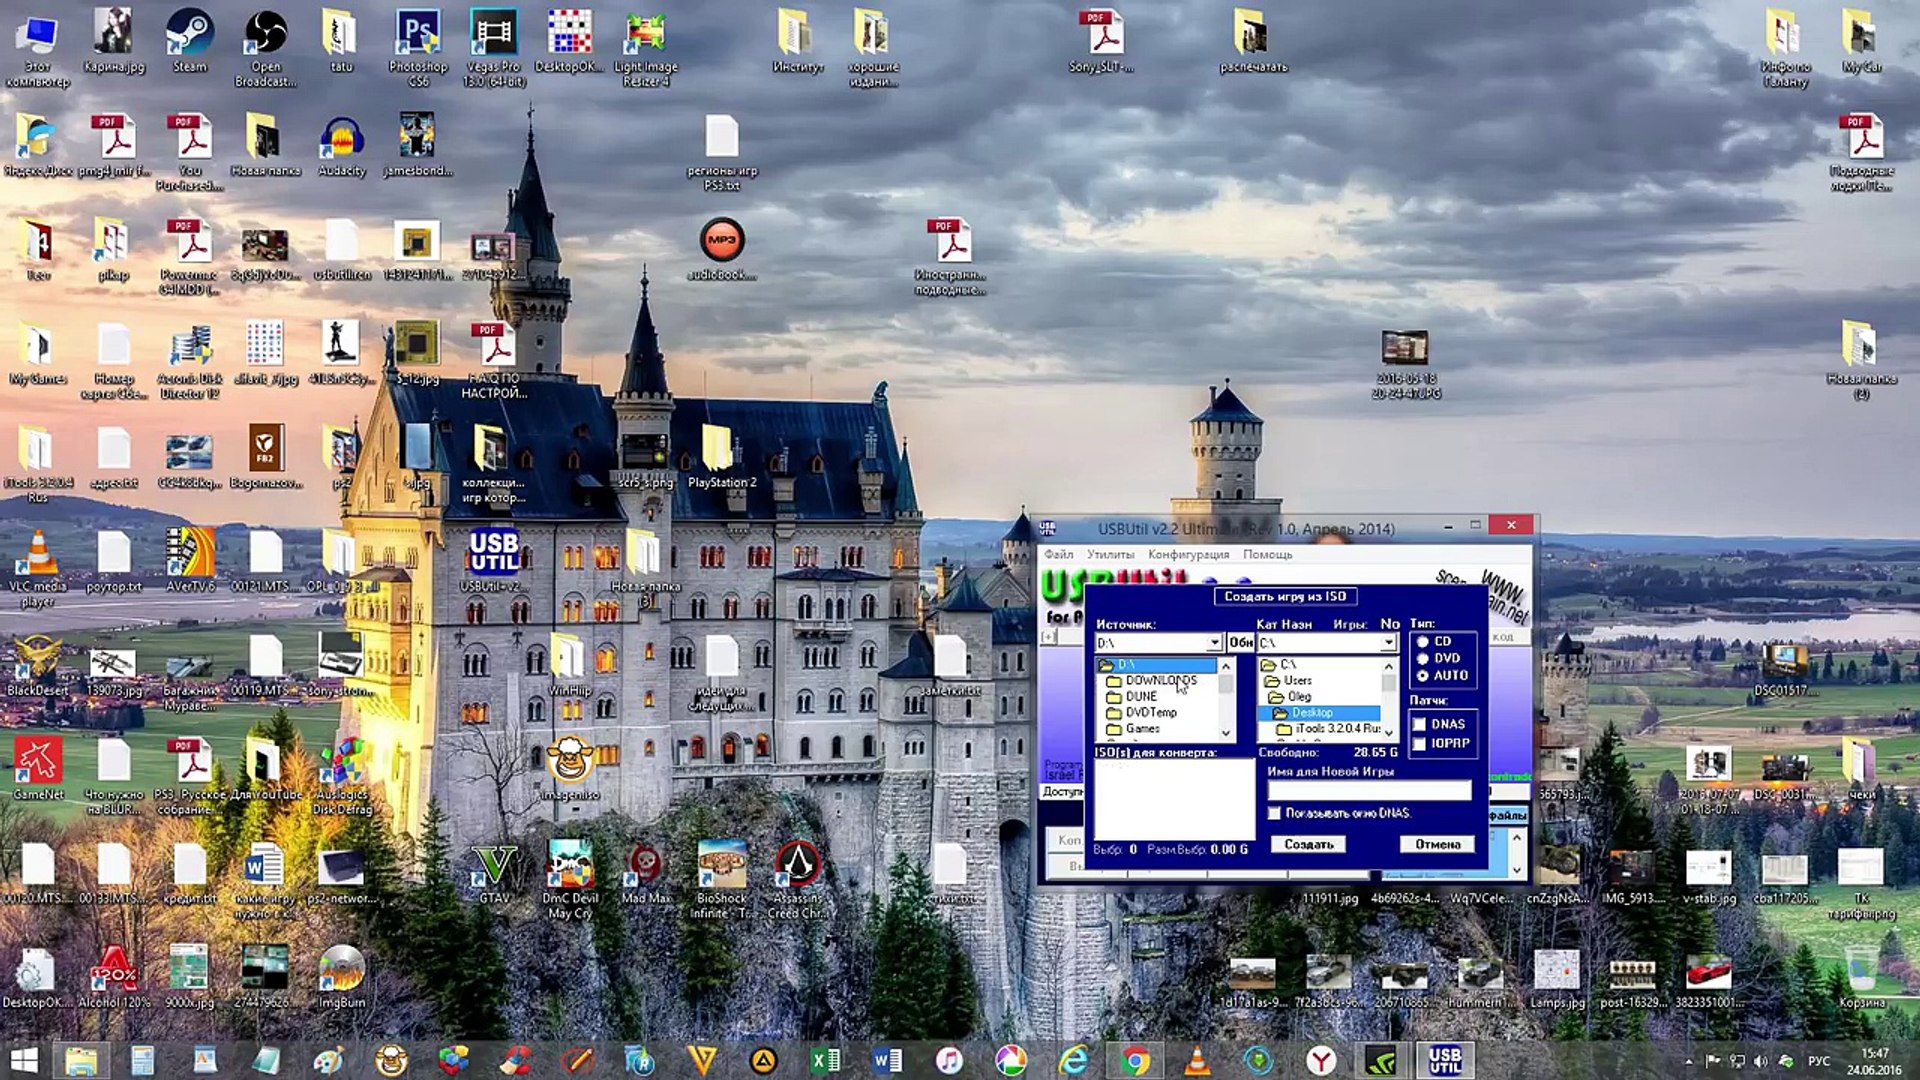Open the Steam desktop icon

point(189,41)
